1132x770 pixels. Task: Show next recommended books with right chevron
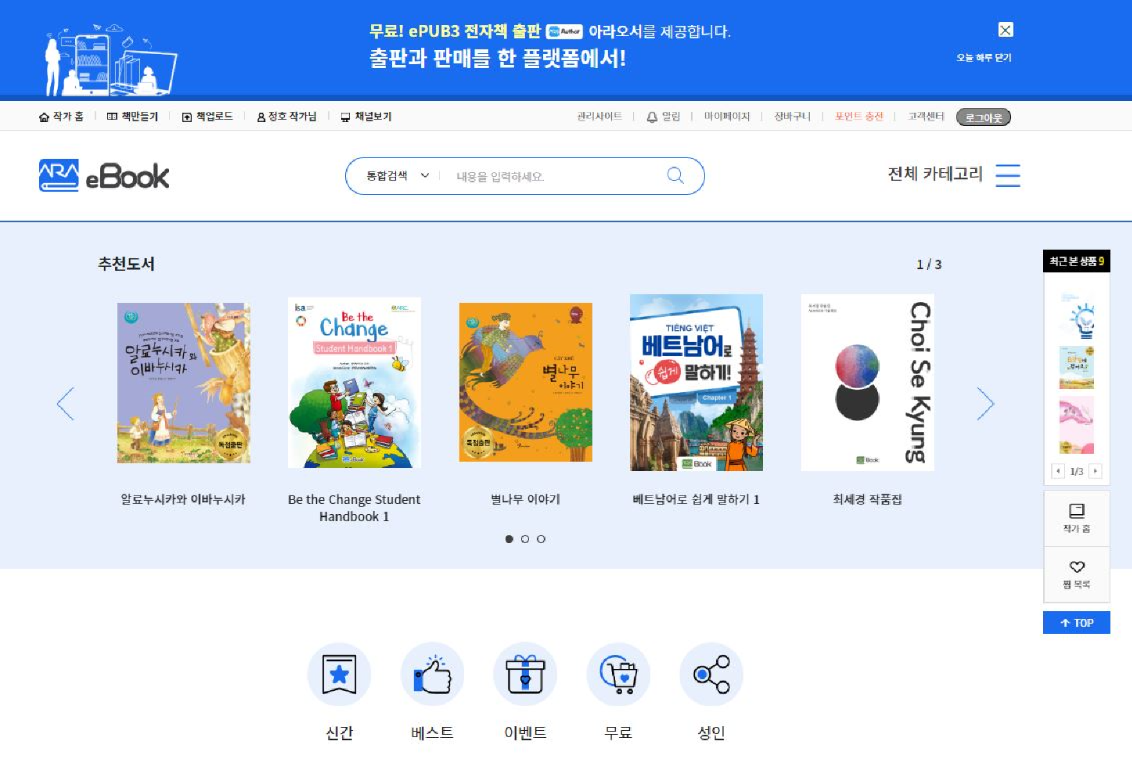(985, 403)
